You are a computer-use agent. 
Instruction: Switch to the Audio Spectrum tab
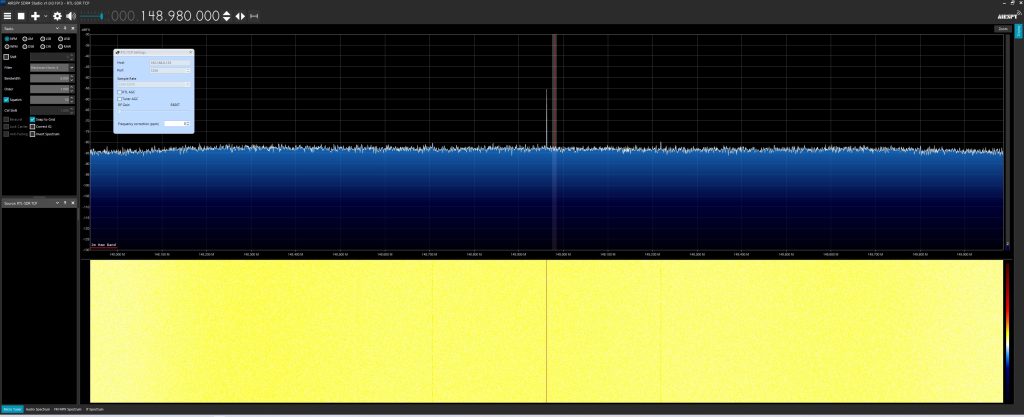click(38, 409)
